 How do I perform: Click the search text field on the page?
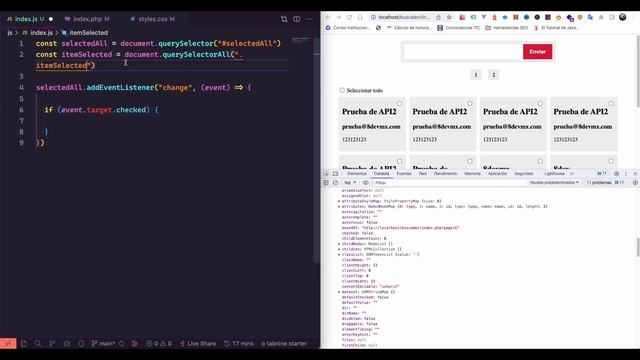click(463, 52)
